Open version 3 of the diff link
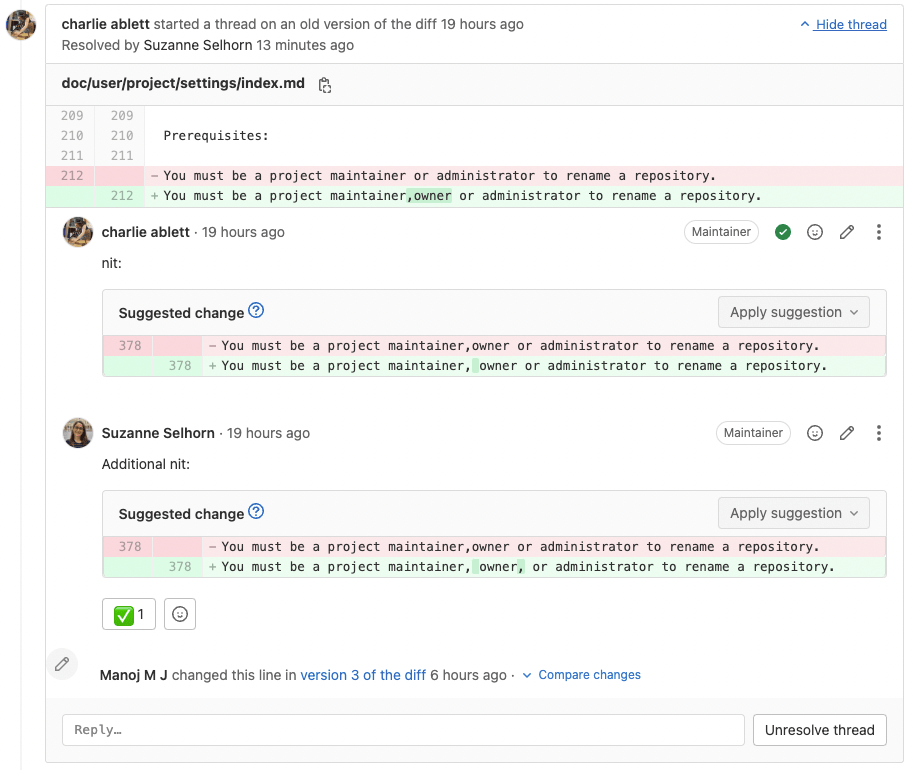The width and height of the screenshot is (919, 770). pyautogui.click(x=363, y=675)
